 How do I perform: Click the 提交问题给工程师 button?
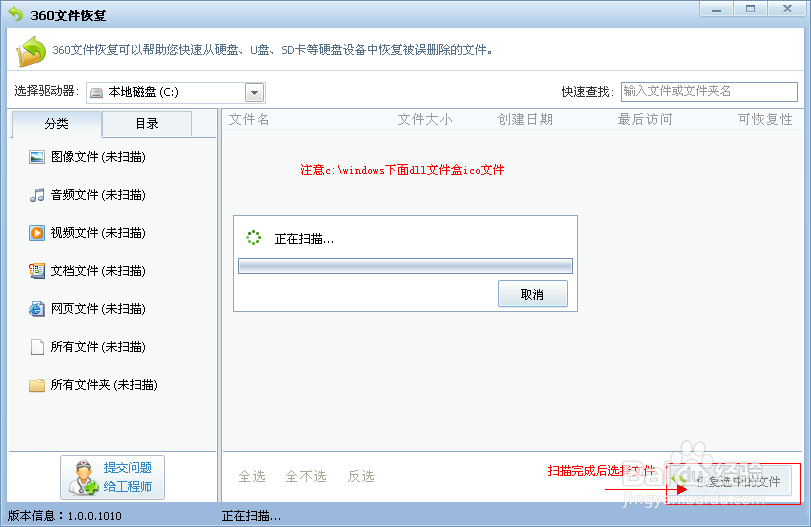pyautogui.click(x=112, y=477)
